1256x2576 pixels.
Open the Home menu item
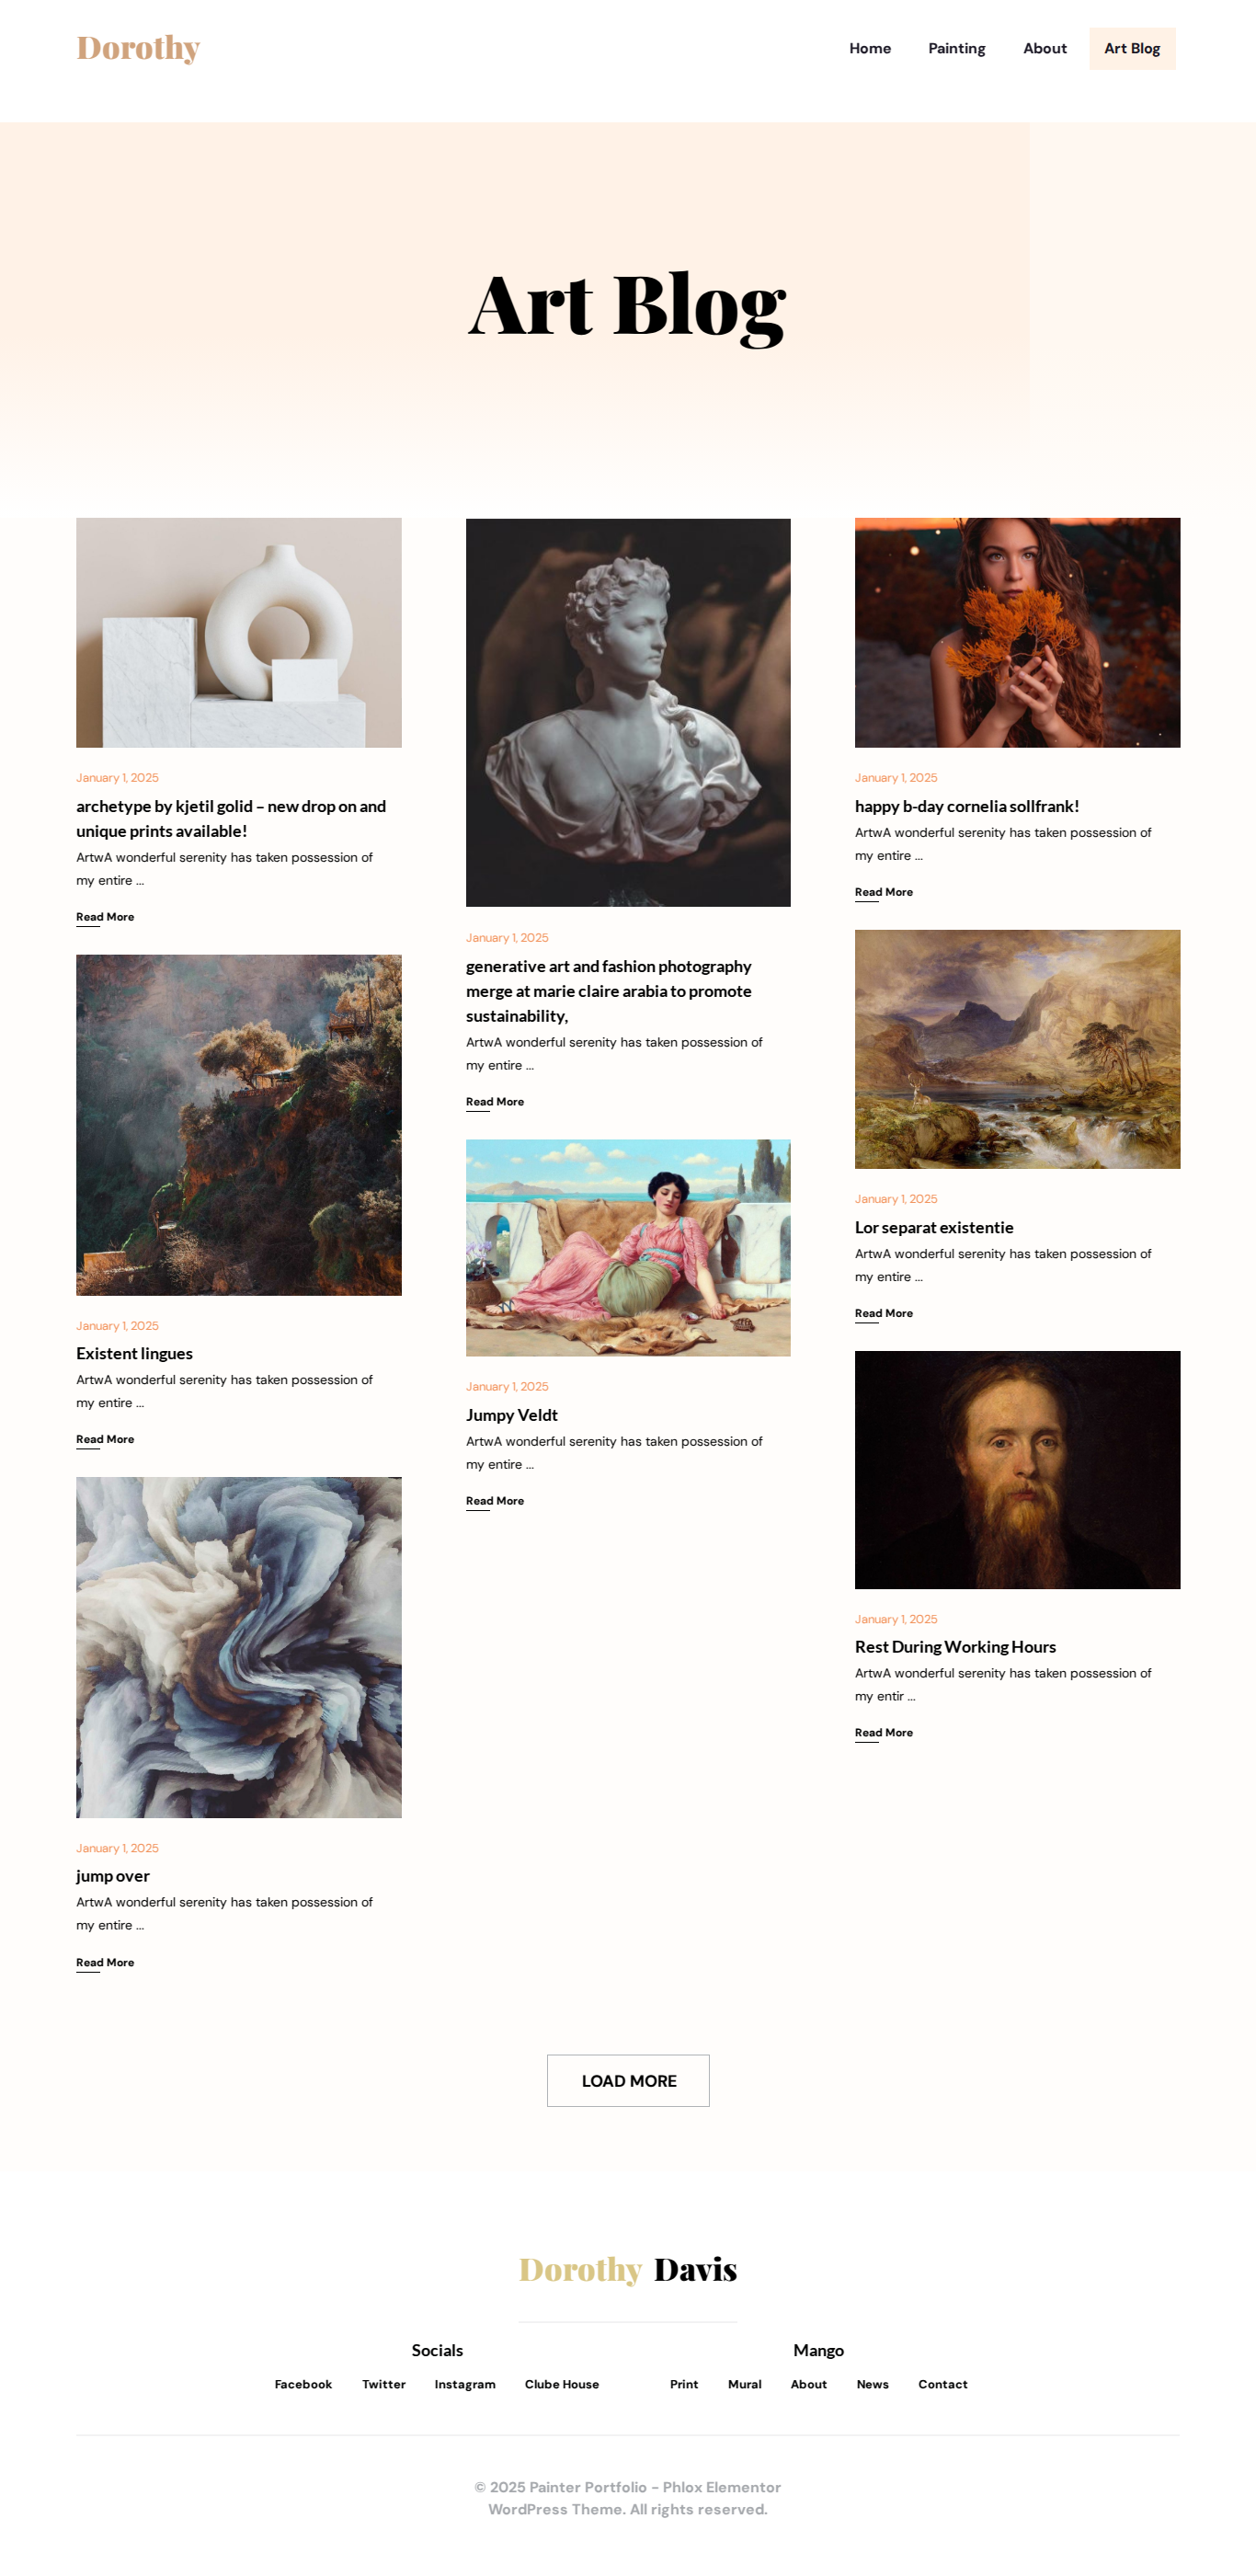[870, 48]
